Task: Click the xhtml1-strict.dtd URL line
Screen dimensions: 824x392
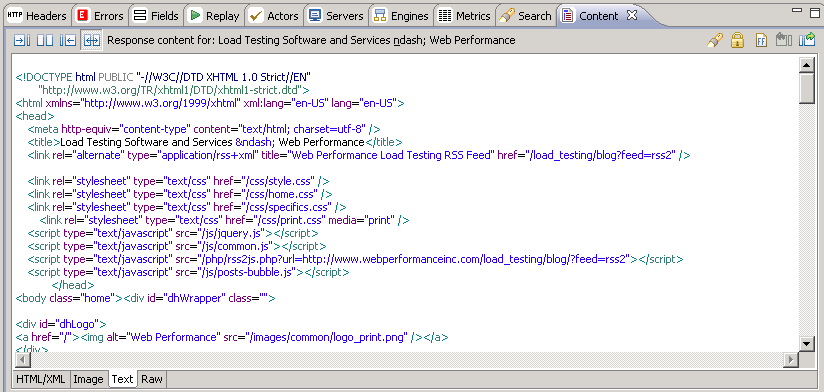Action: (174, 90)
